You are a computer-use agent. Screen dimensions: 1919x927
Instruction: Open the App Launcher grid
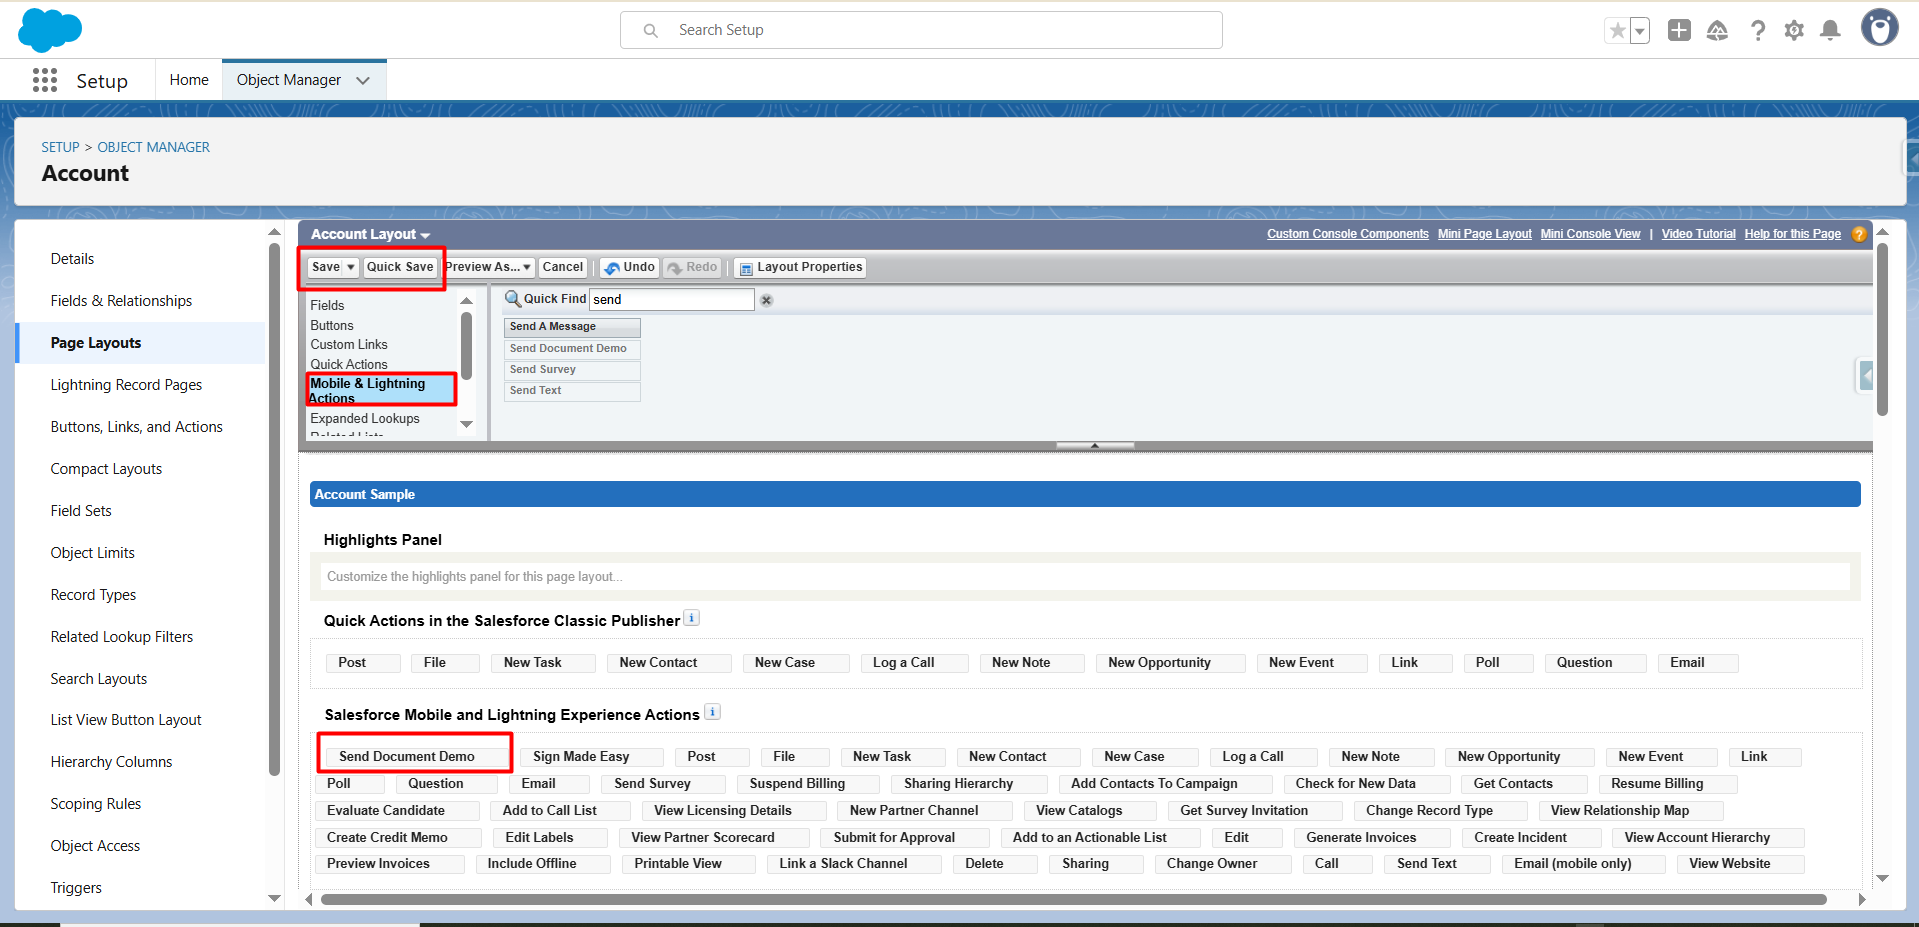point(44,80)
